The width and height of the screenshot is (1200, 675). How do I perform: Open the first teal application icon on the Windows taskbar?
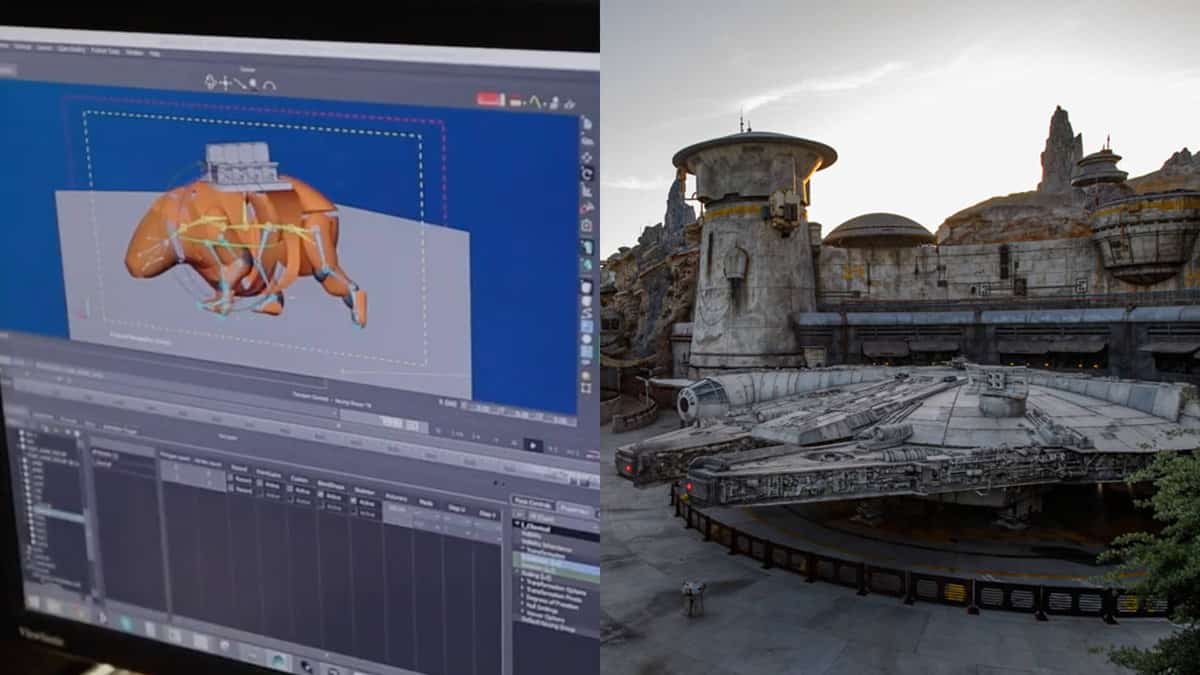pyautogui.click(x=125, y=623)
